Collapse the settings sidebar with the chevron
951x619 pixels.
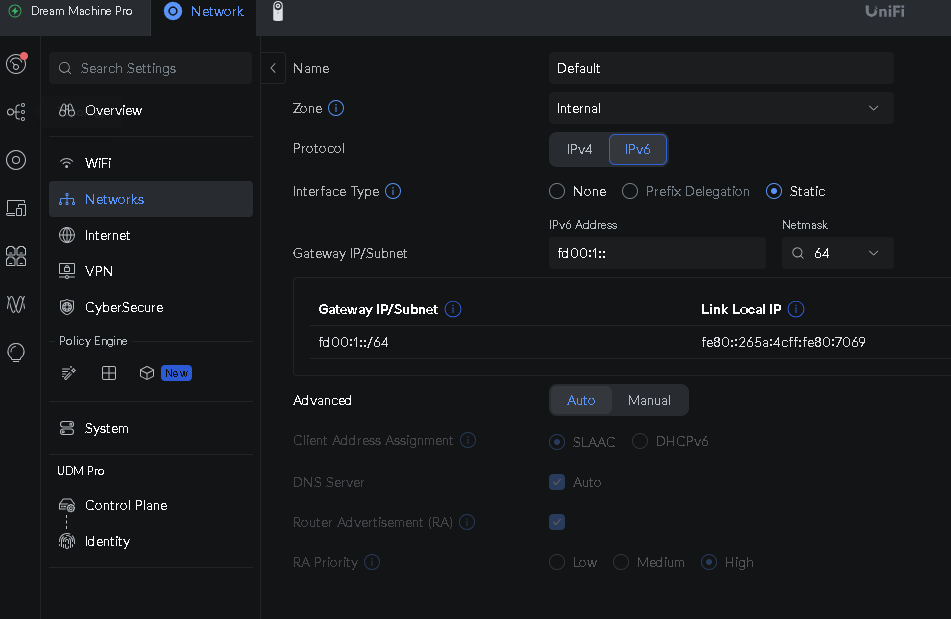click(x=273, y=68)
